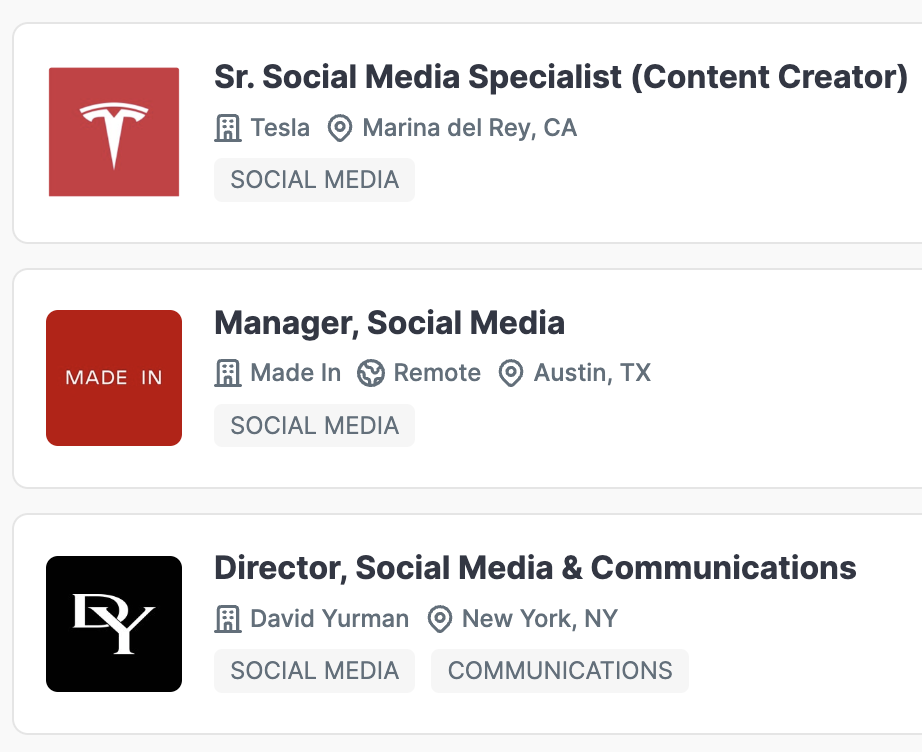
Task: Select SOCIAL MEDIA tag on Made In job
Action: [315, 426]
